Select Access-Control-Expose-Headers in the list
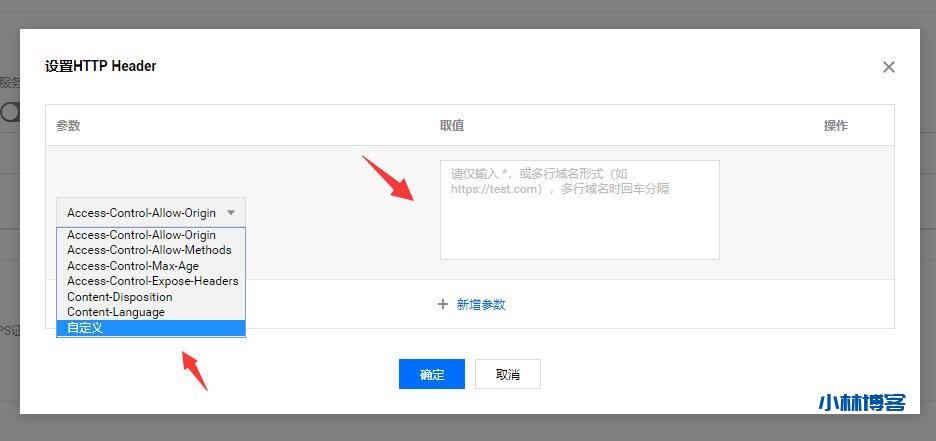Image resolution: width=936 pixels, height=441 pixels. click(152, 281)
